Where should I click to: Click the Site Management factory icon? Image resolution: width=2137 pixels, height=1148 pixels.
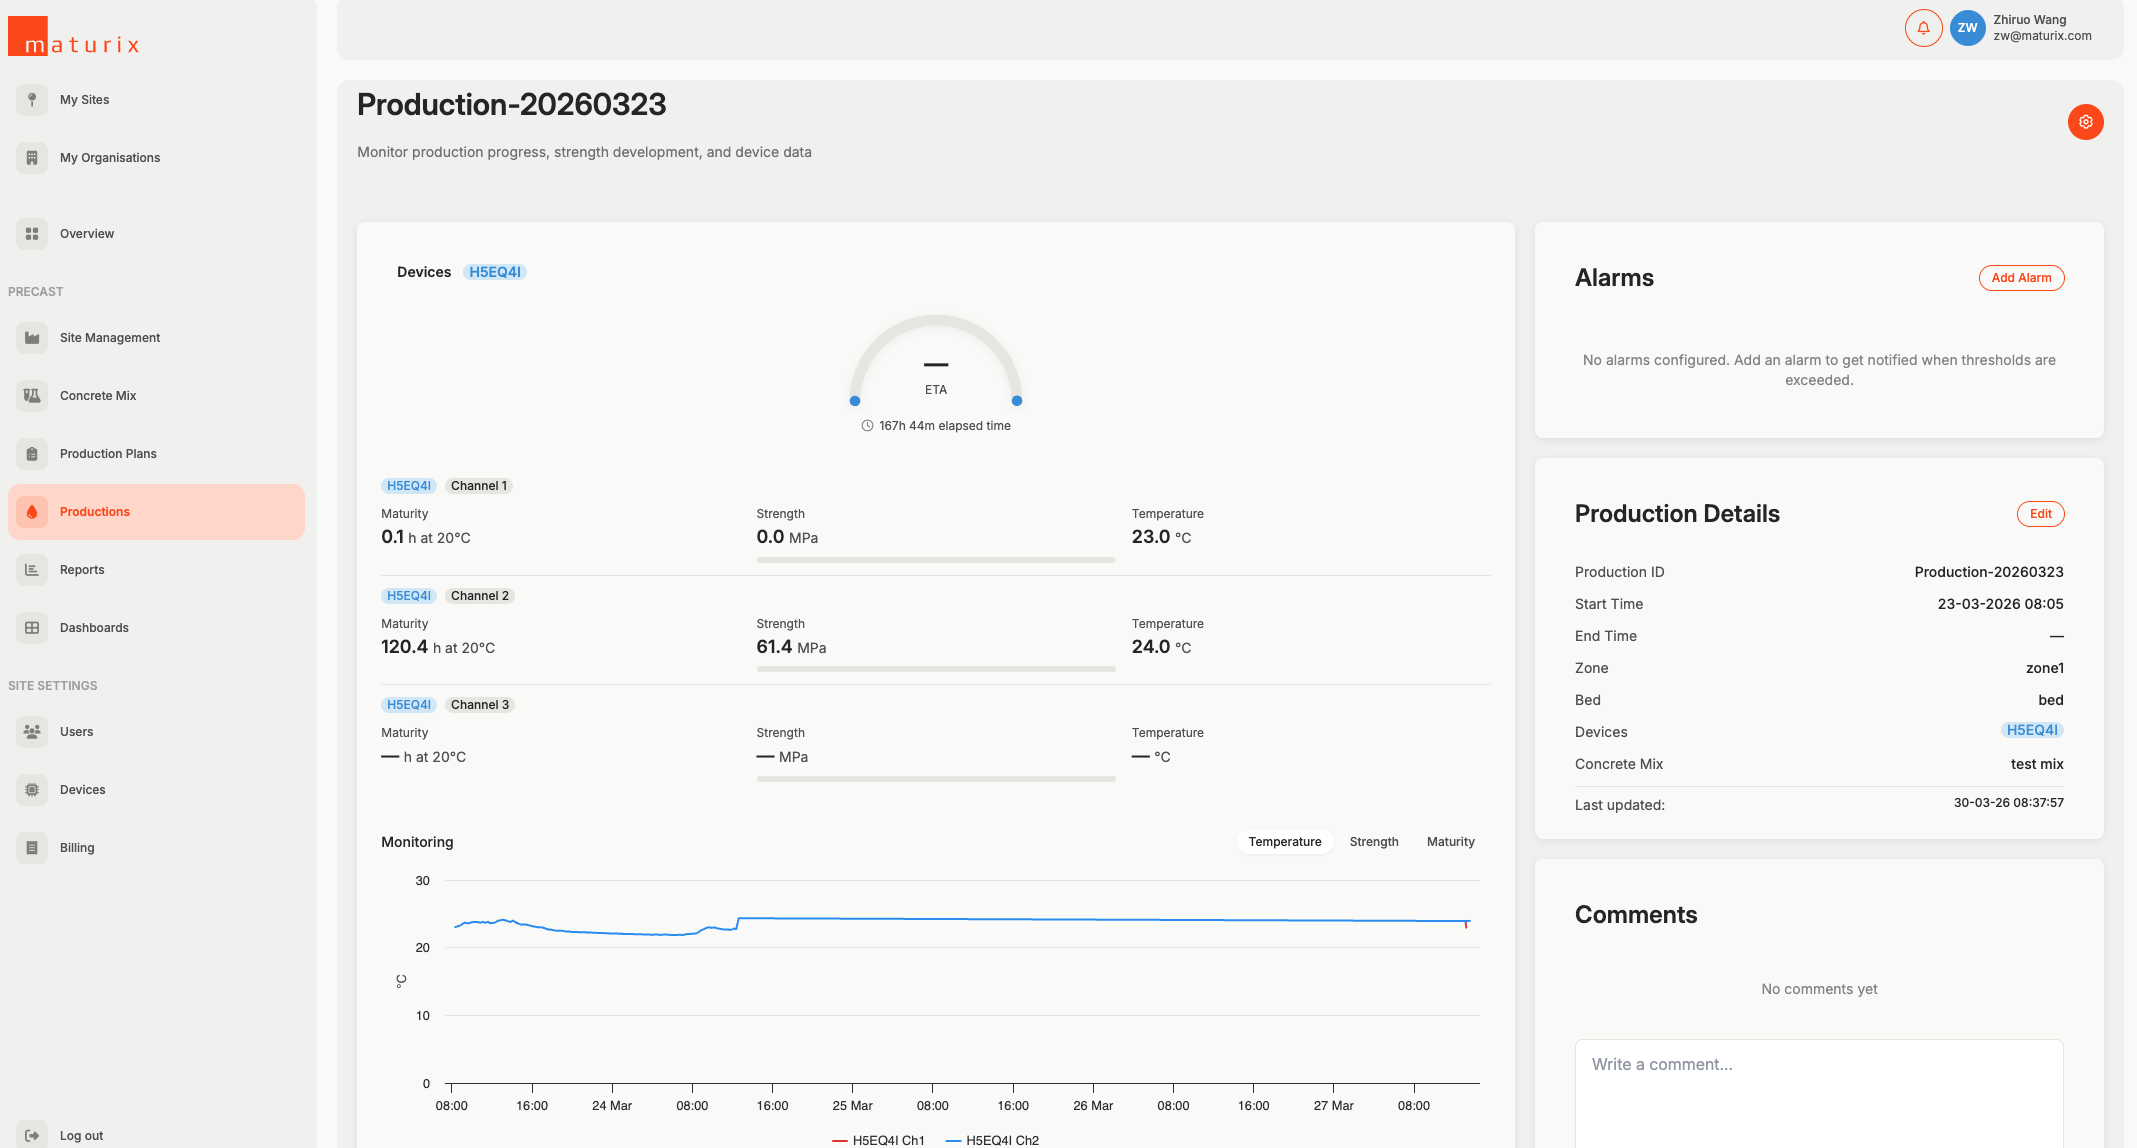32,338
